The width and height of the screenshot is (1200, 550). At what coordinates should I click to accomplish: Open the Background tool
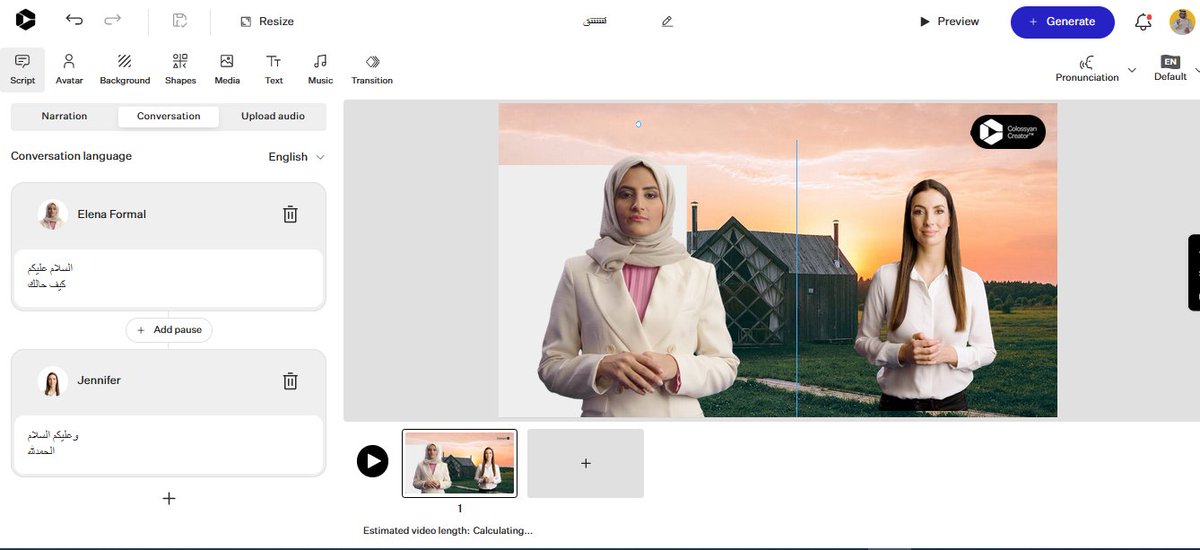125,69
